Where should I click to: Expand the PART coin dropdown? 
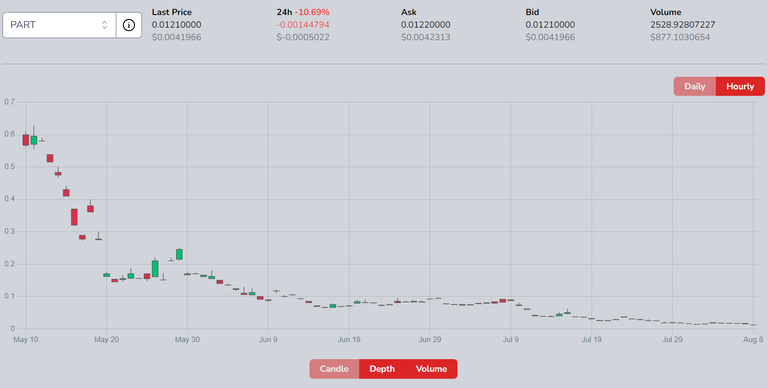59,25
